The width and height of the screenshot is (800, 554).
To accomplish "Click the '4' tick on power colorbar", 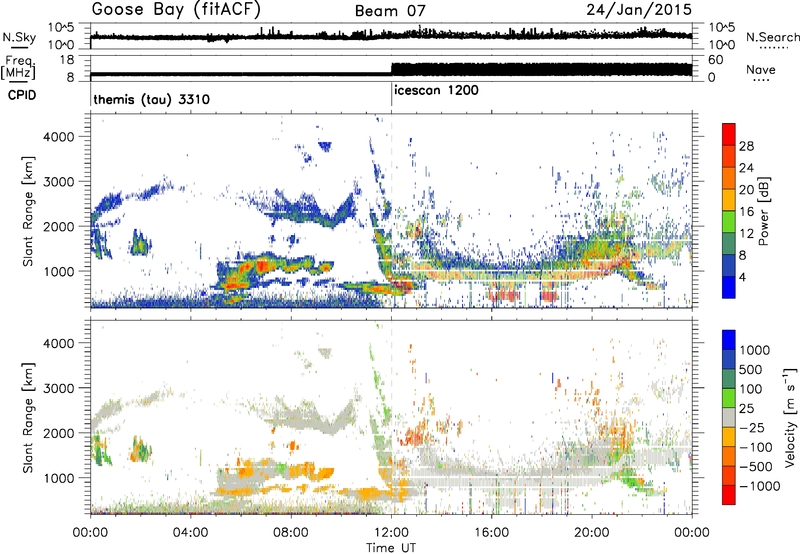I will (x=742, y=278).
